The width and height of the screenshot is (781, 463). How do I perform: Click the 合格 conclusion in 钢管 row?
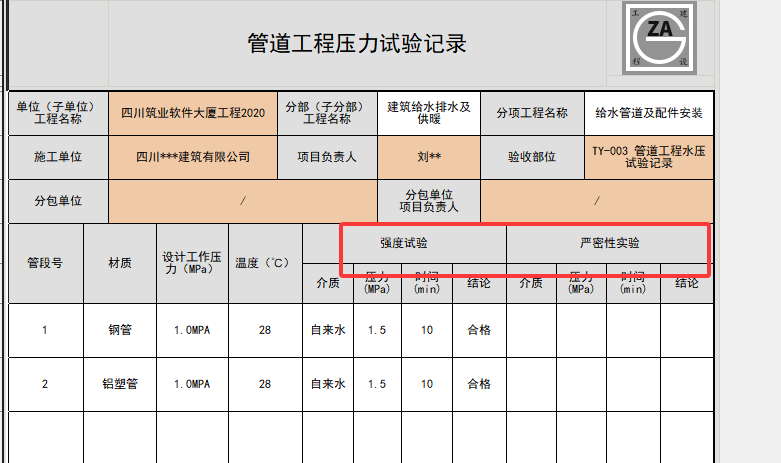[x=479, y=330]
